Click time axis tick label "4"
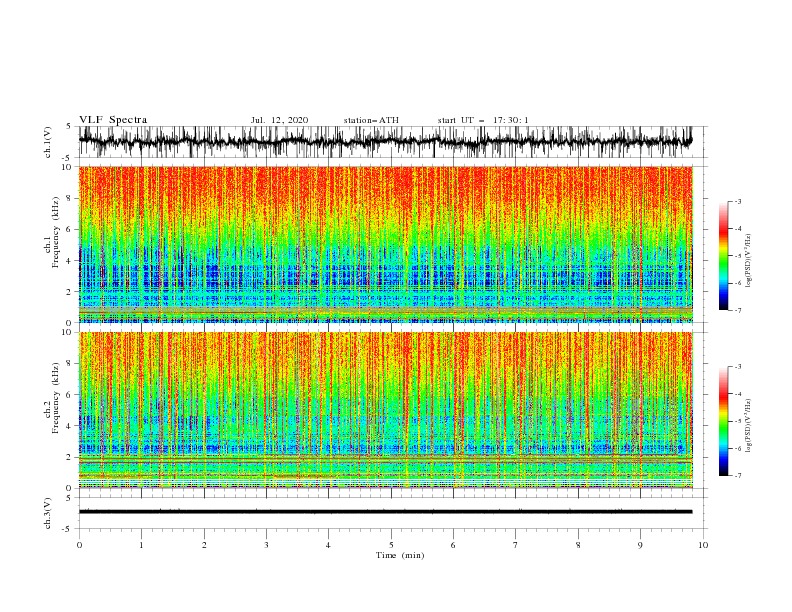 (328, 545)
